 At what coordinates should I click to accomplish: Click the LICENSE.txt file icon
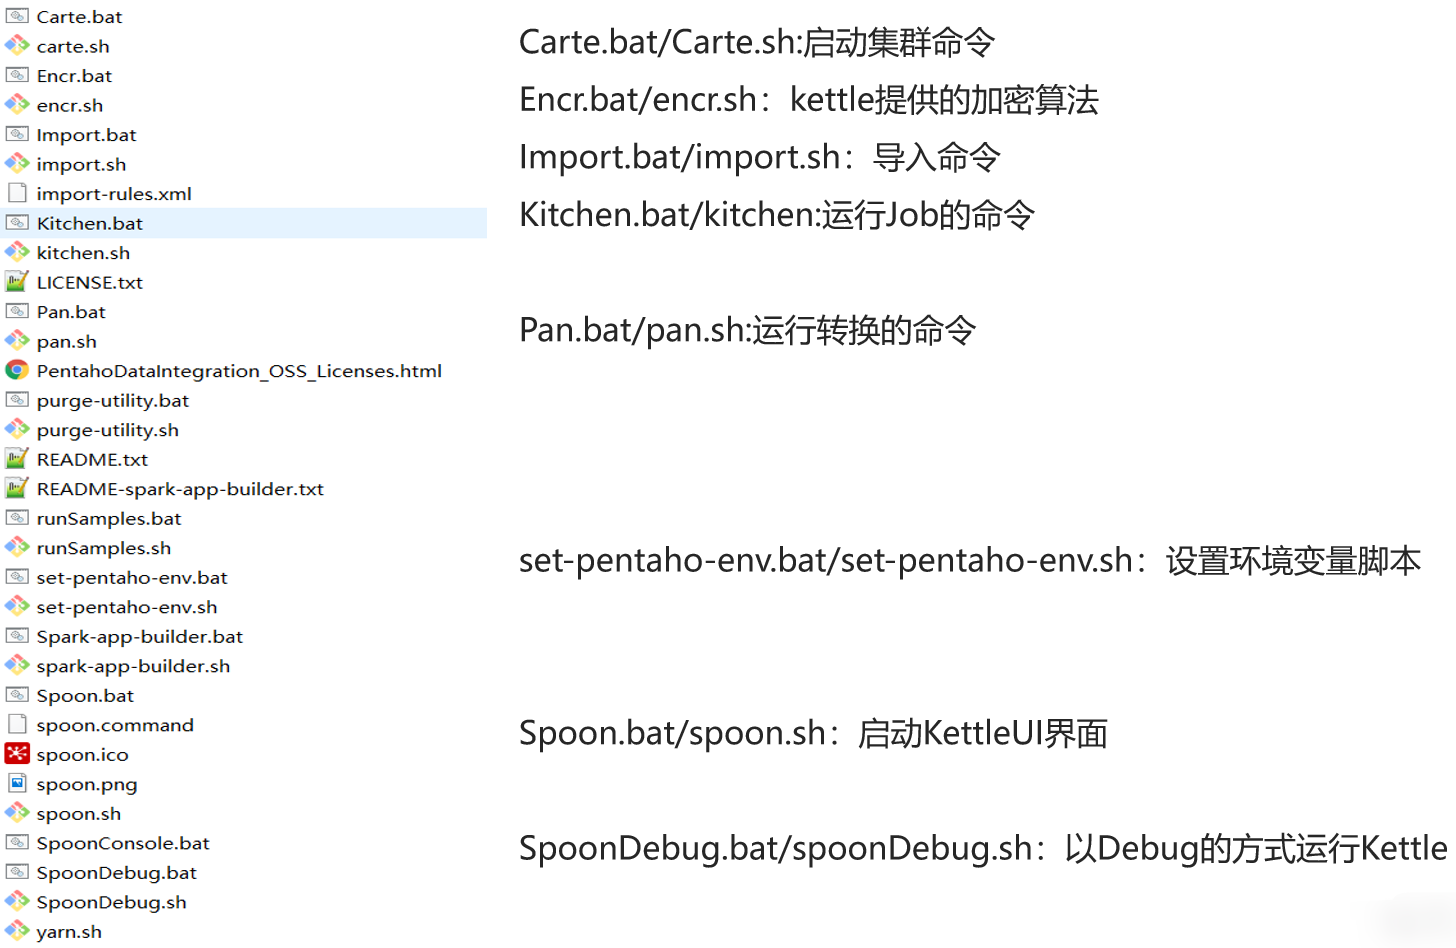point(17,282)
